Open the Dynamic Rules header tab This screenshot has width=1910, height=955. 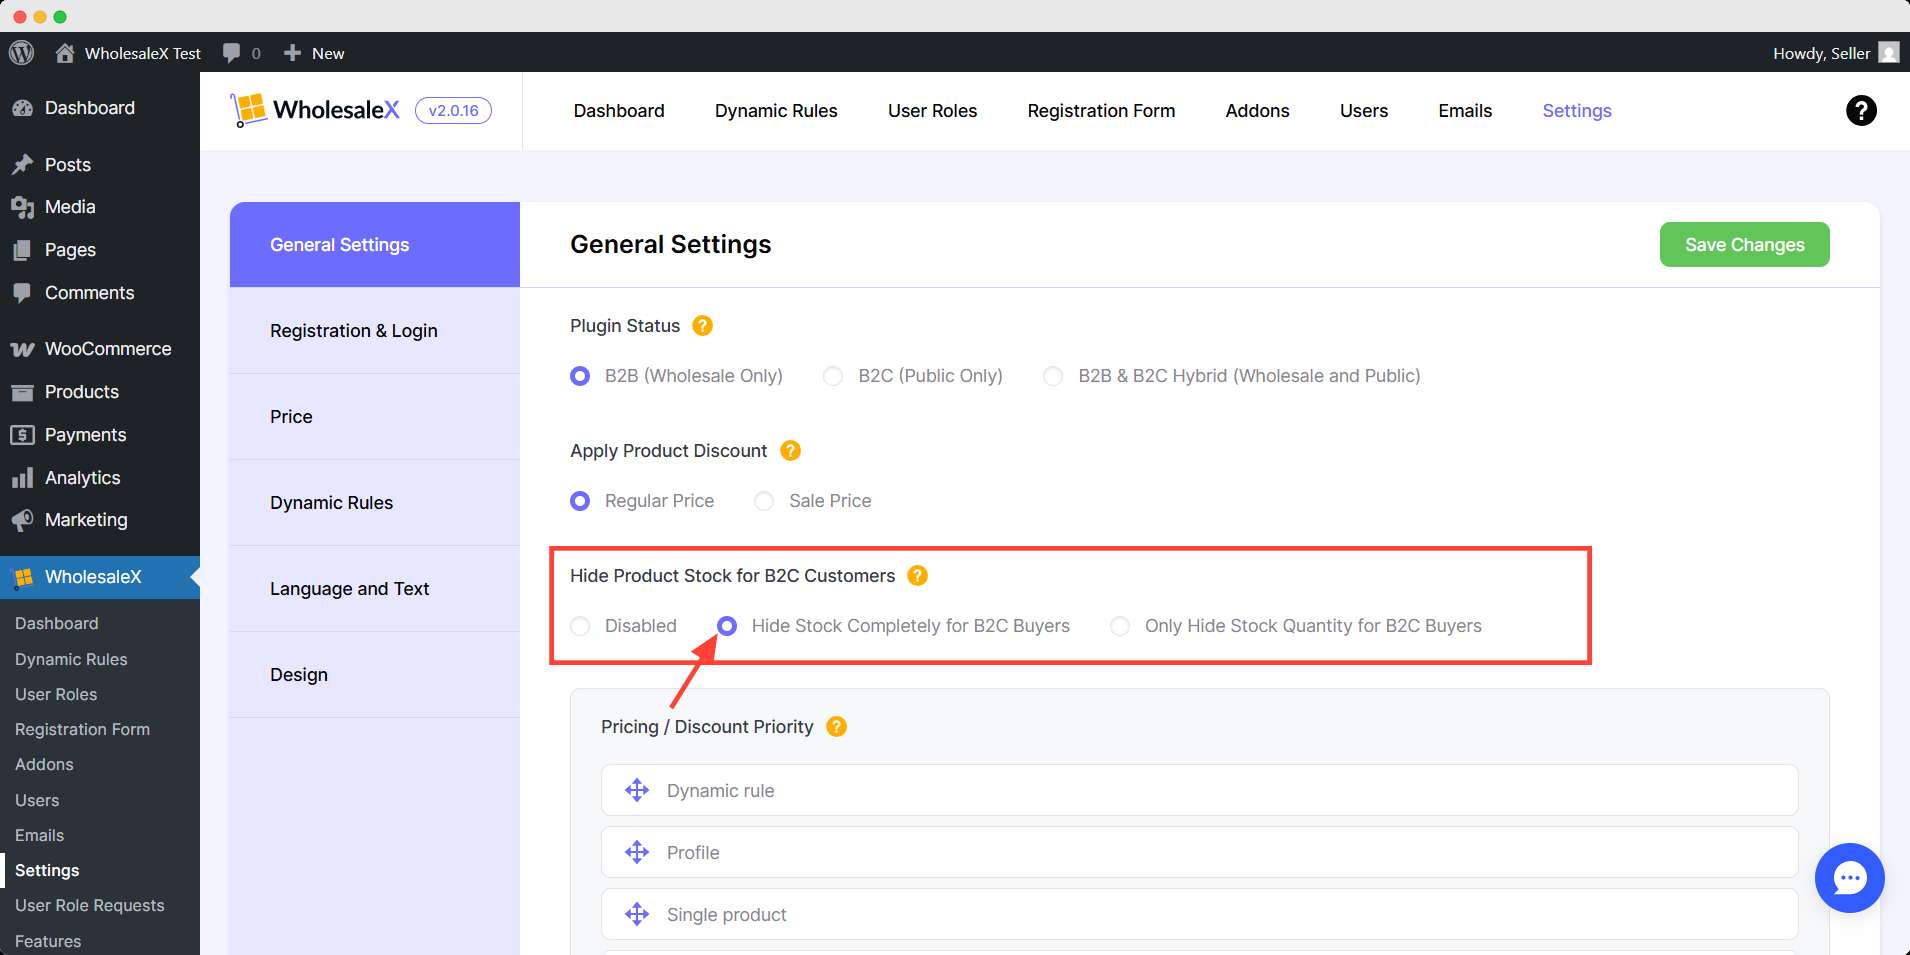[x=776, y=111]
